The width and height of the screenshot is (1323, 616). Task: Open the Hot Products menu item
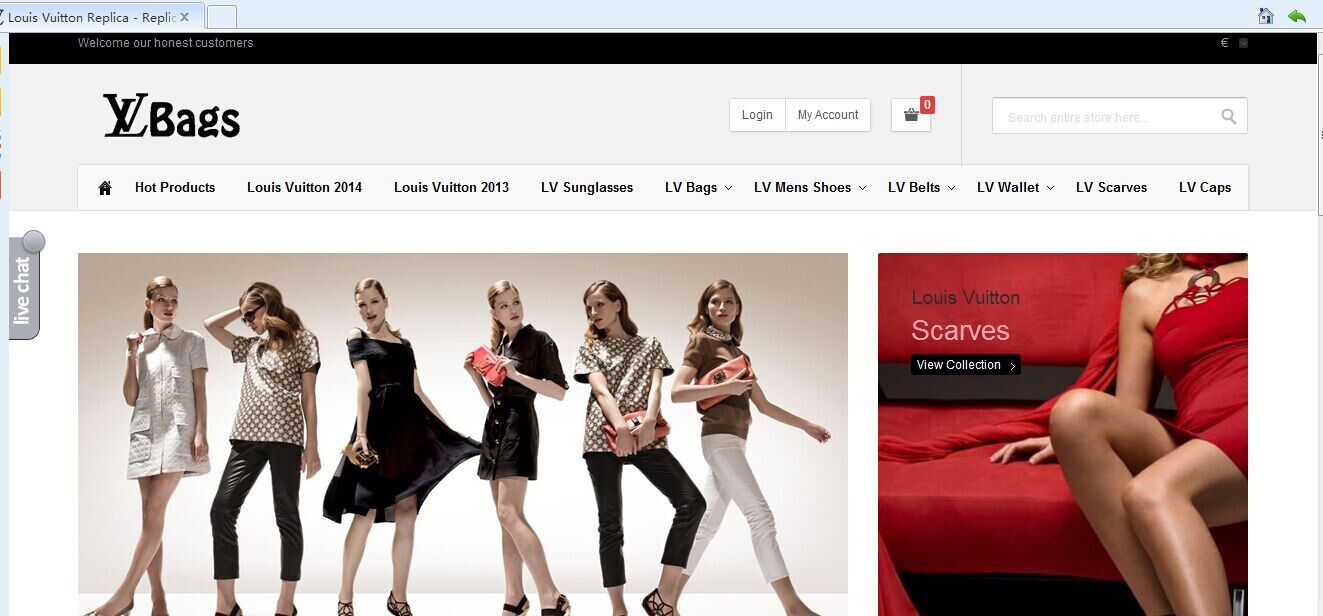175,188
